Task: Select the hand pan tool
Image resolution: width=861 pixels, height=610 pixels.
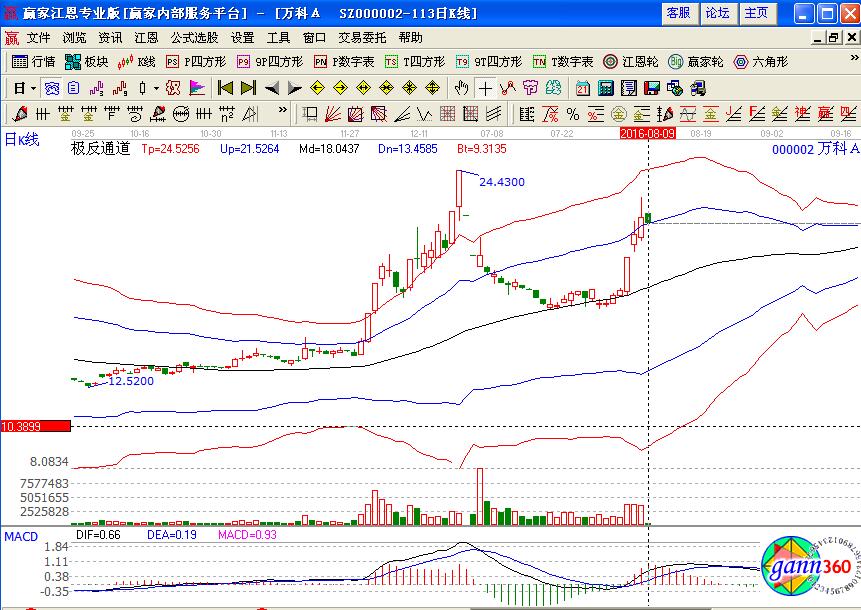Action: [x=461, y=88]
